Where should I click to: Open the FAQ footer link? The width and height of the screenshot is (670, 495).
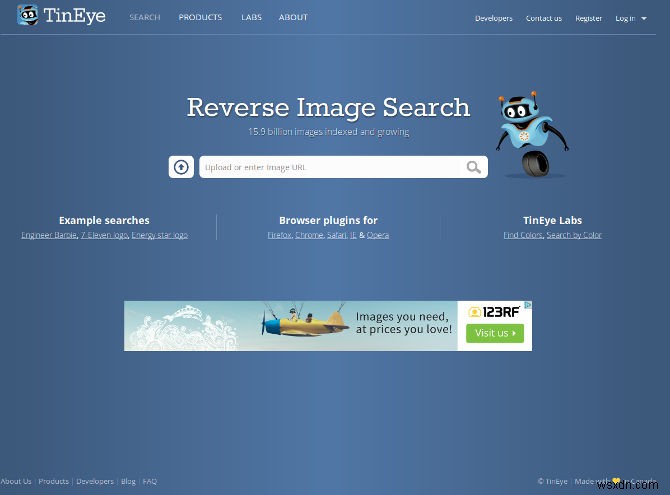150,481
